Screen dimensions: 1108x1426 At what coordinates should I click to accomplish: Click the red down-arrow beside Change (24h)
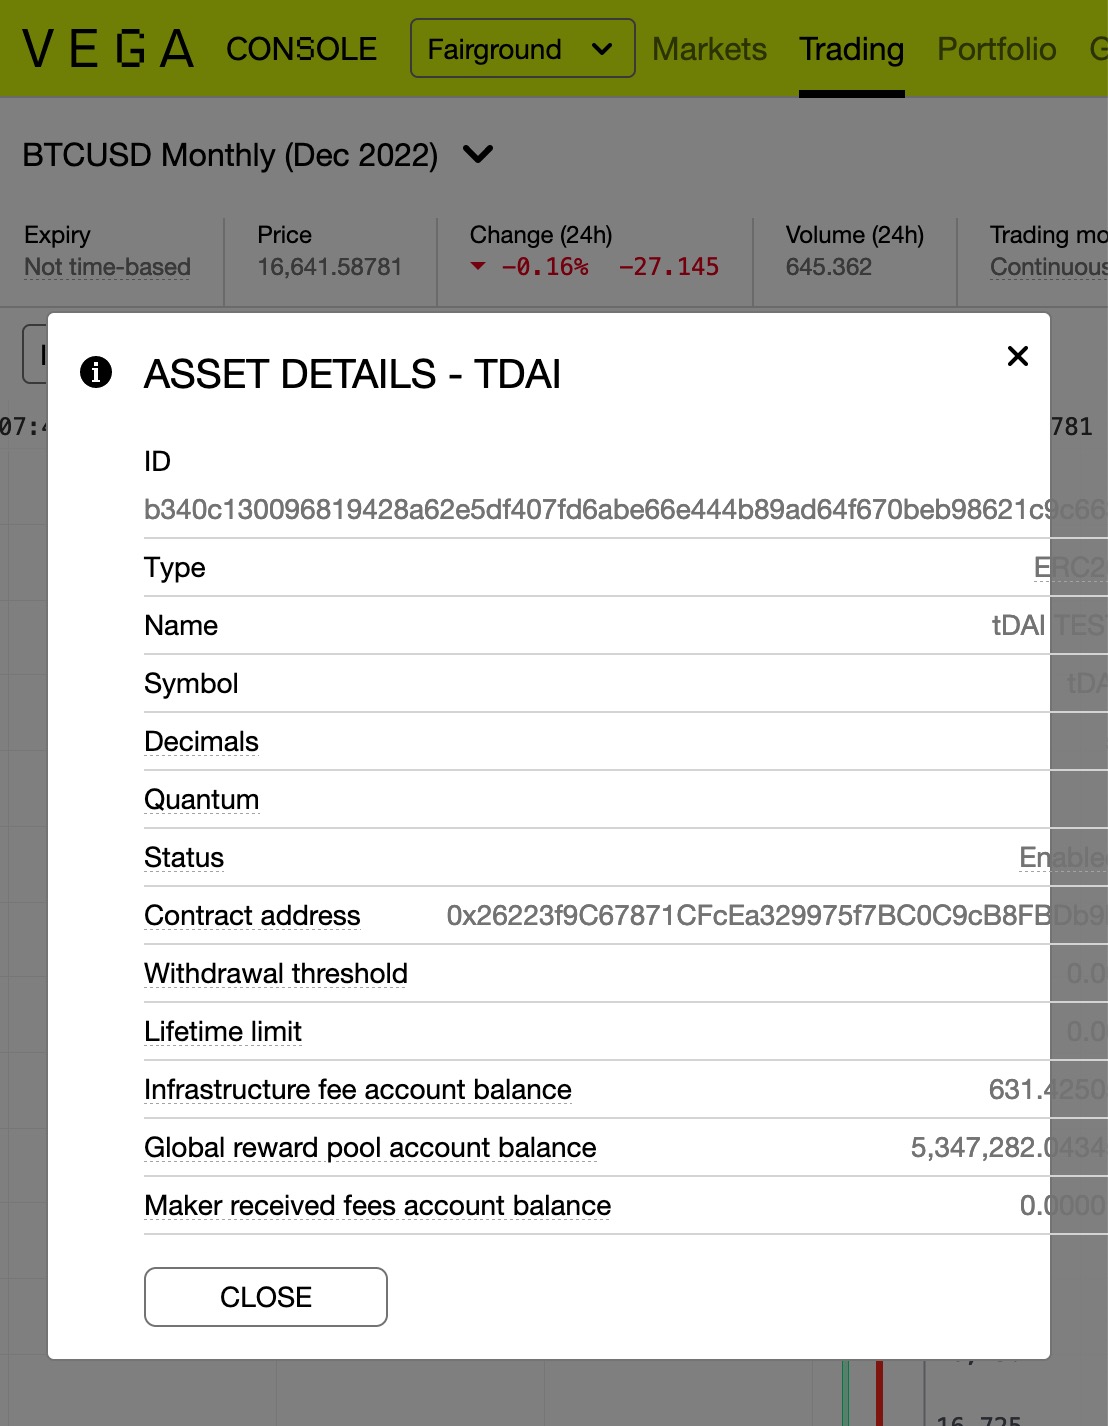(x=479, y=266)
